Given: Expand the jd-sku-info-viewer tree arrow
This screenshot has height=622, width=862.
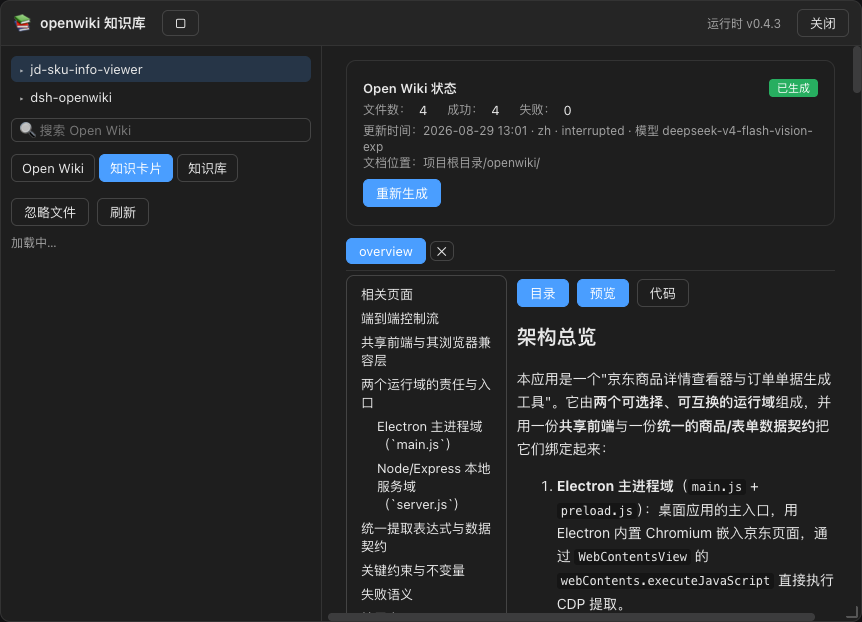Looking at the screenshot, I should pyautogui.click(x=21, y=70).
